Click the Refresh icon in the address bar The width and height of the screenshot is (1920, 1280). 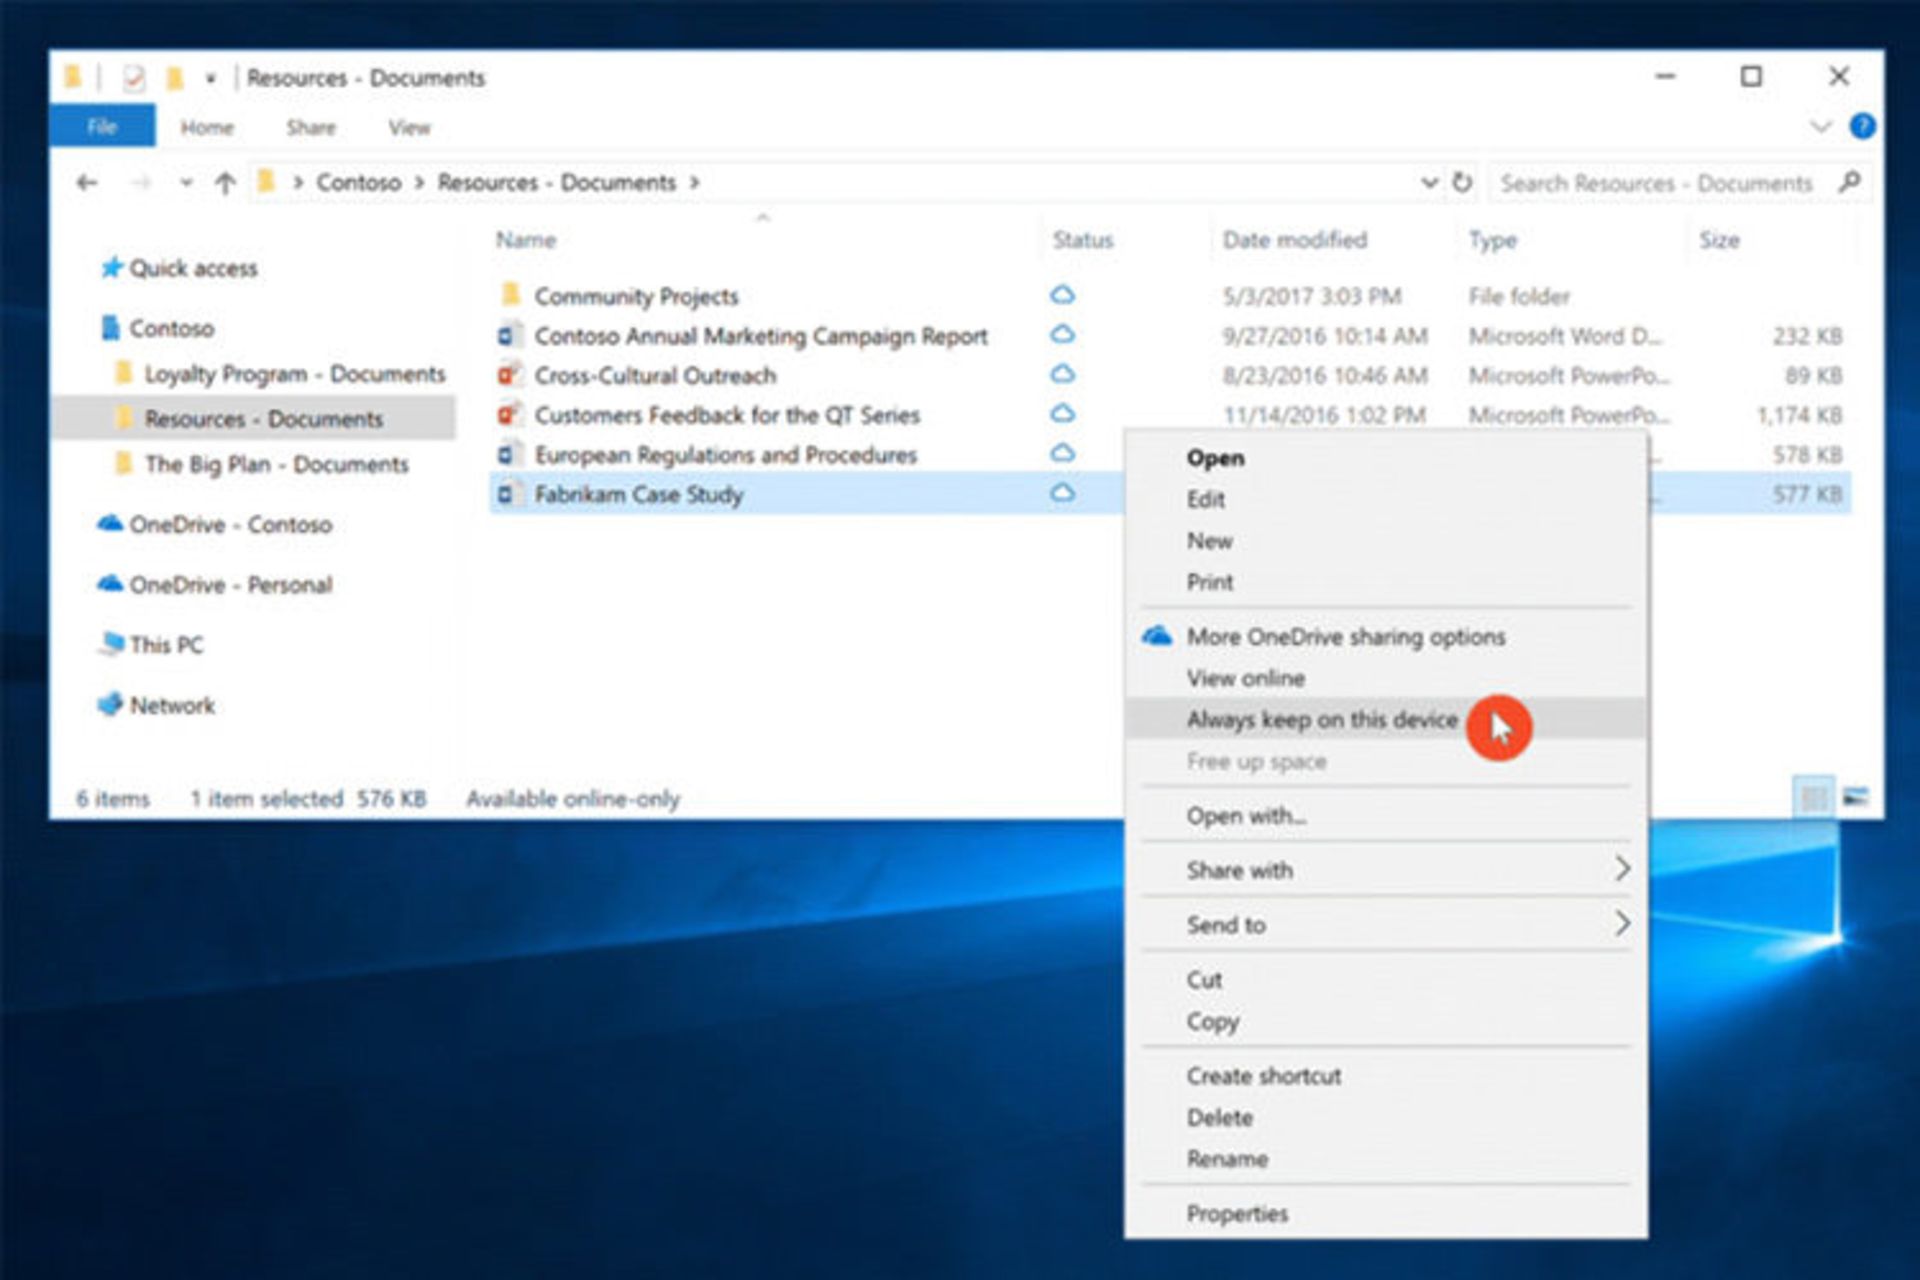(1461, 182)
